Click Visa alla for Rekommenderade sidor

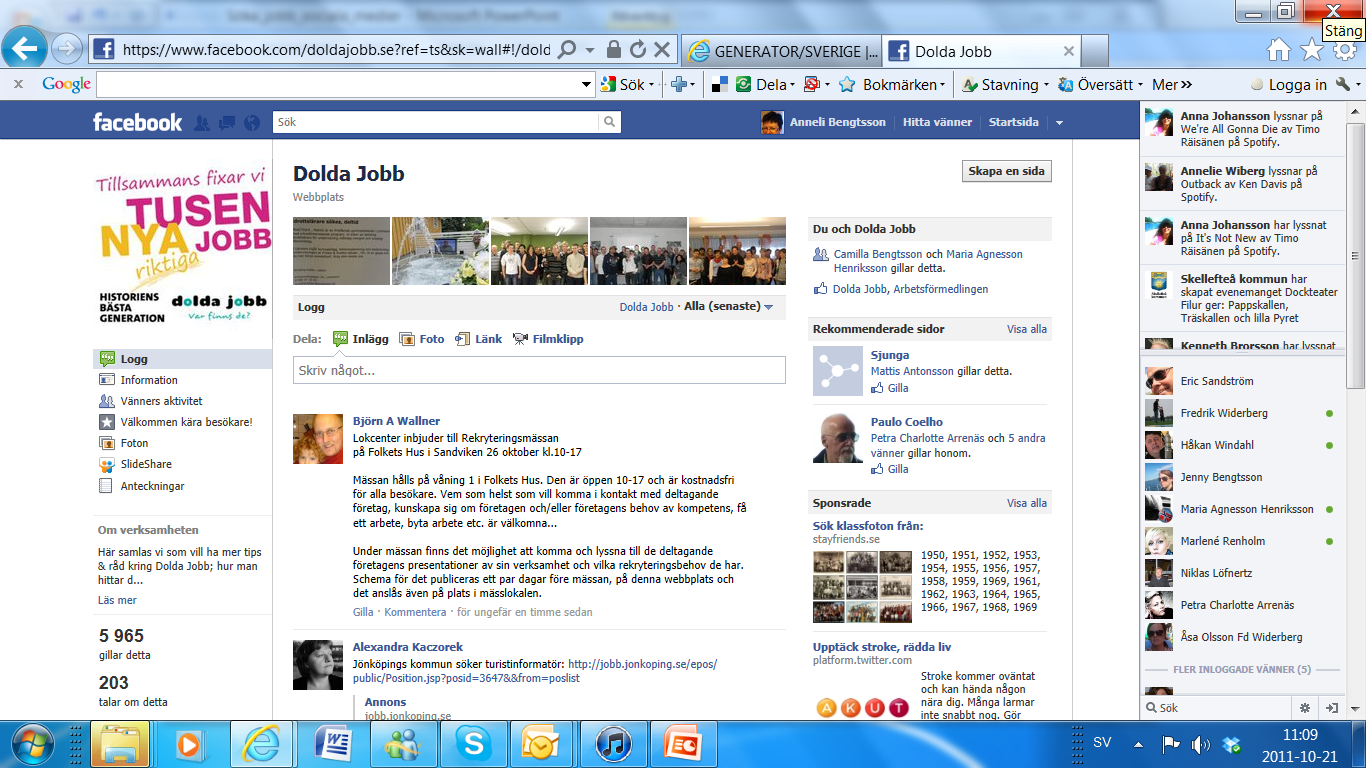click(x=1027, y=329)
